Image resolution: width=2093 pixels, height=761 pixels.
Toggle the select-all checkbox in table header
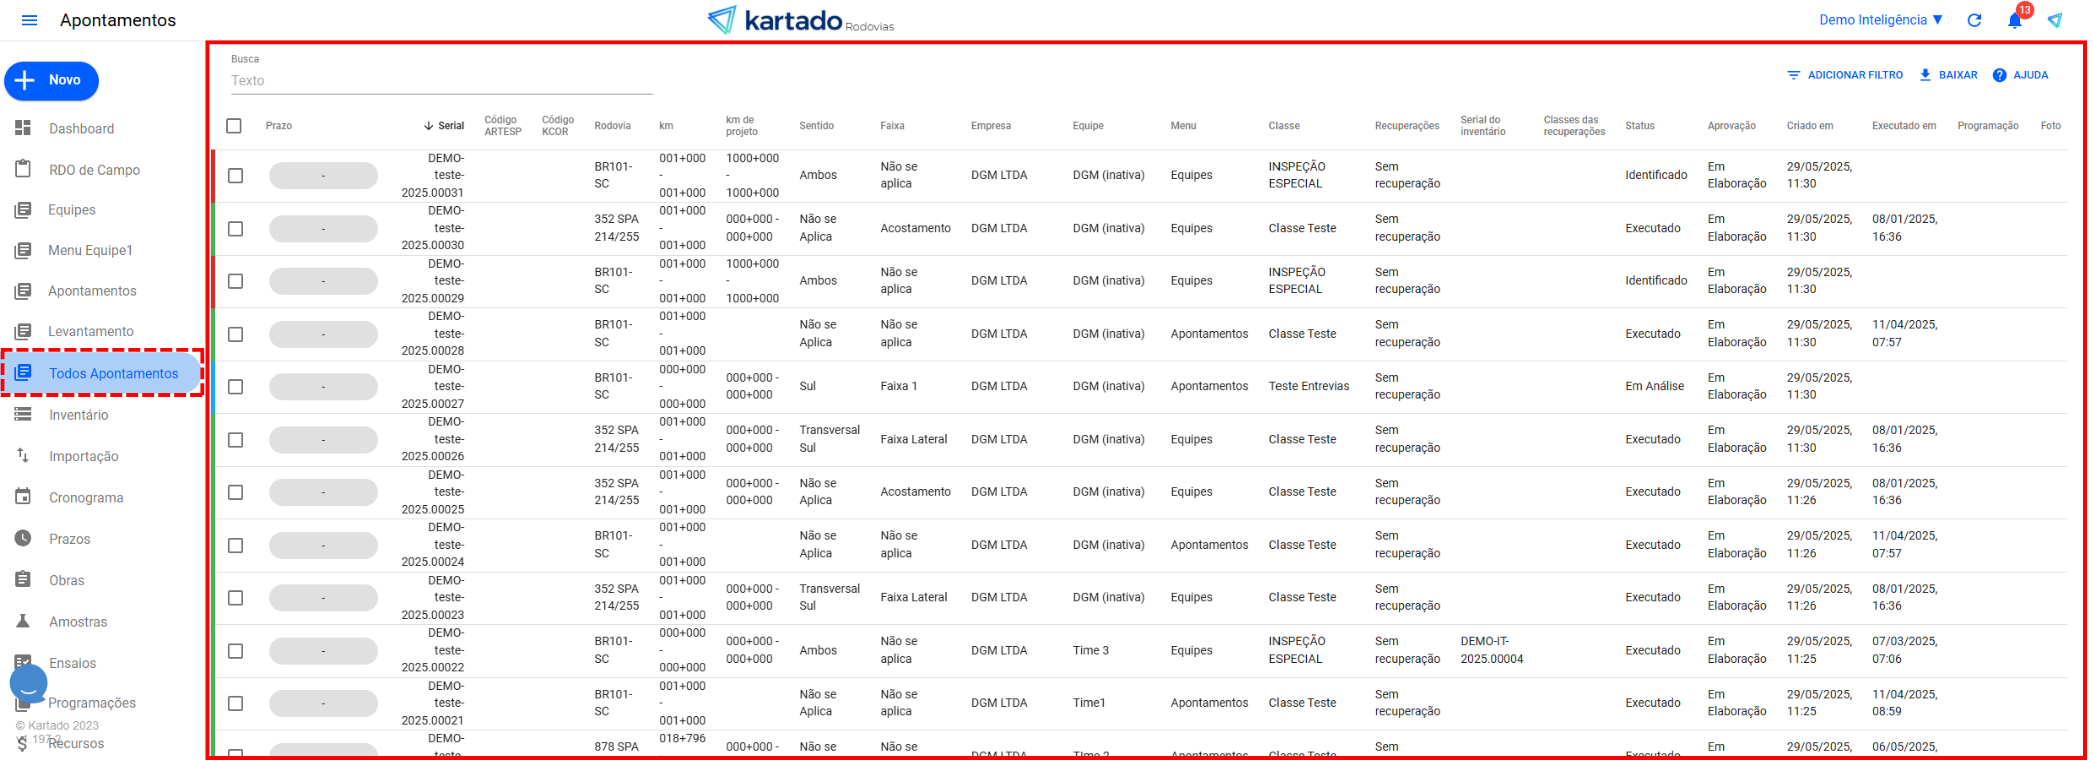234,126
